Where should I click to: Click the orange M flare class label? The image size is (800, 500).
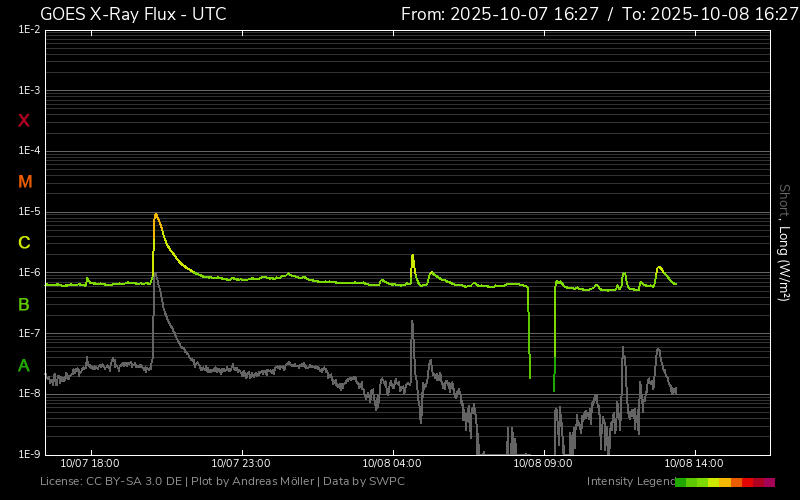(25, 182)
